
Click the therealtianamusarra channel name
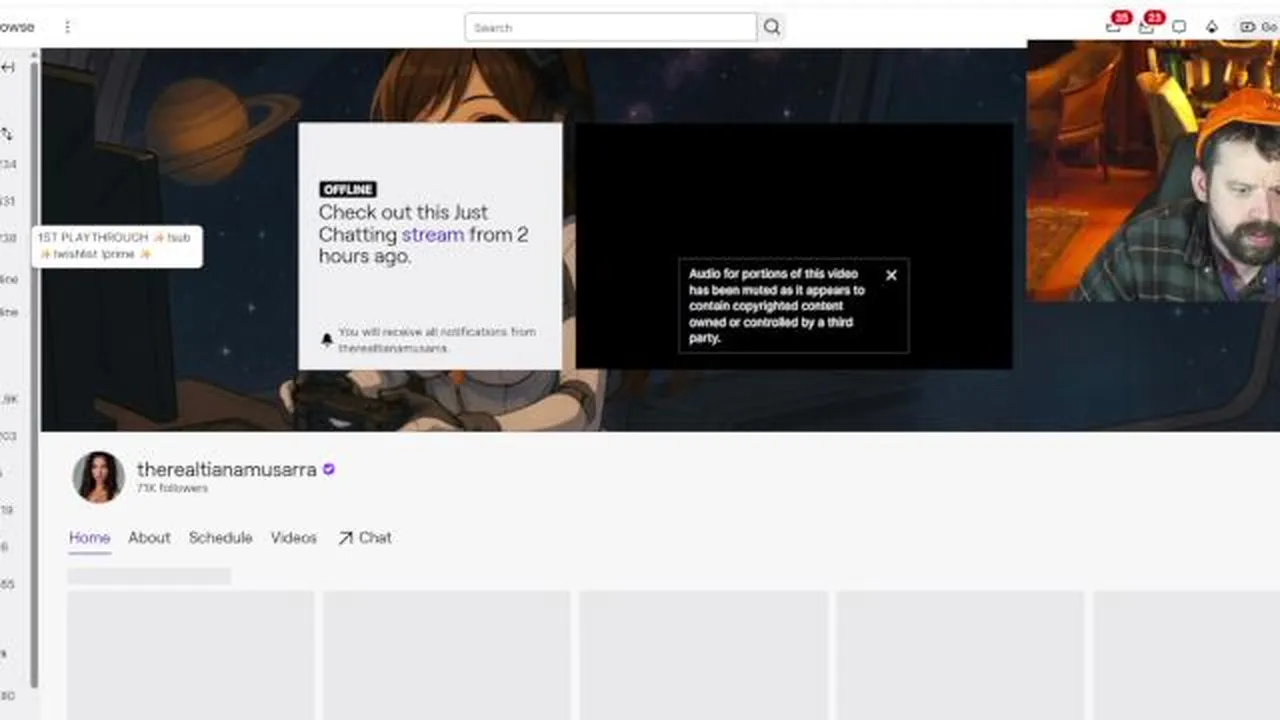pos(227,469)
